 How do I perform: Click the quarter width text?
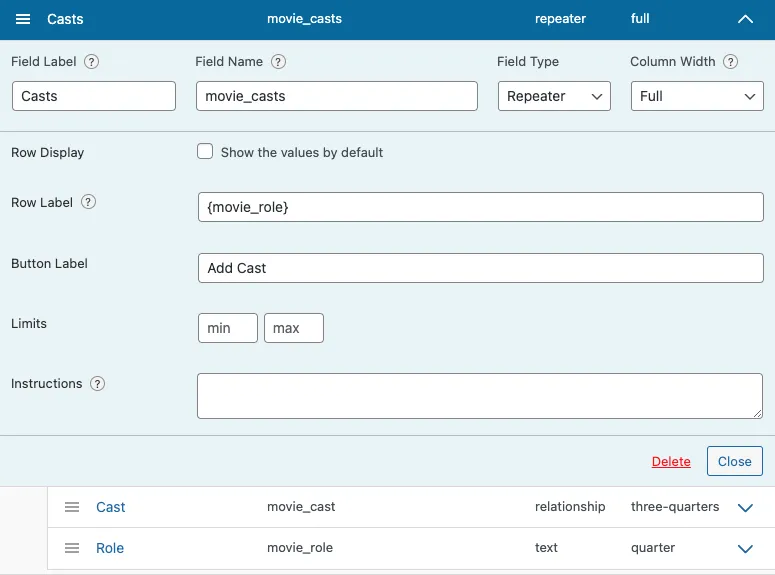coord(653,548)
